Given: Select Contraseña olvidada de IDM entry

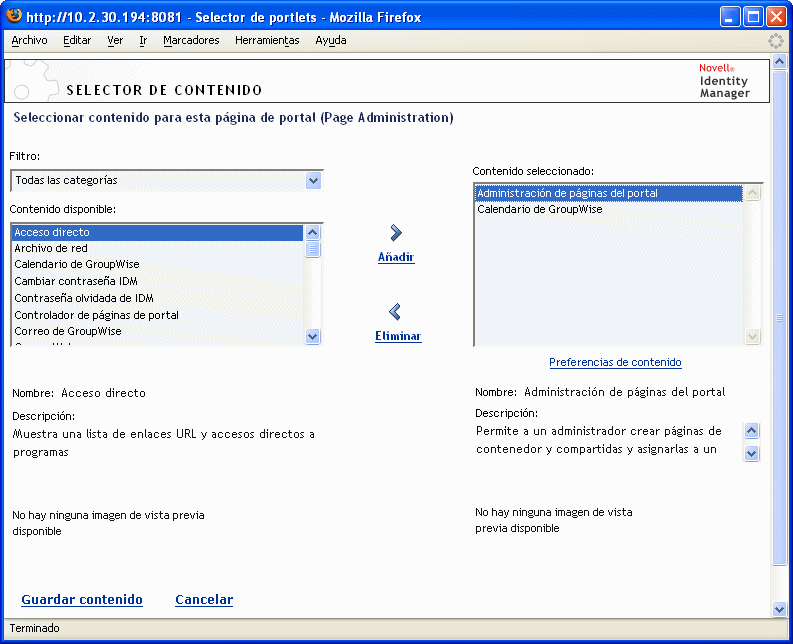Looking at the screenshot, I should click(x=157, y=298).
